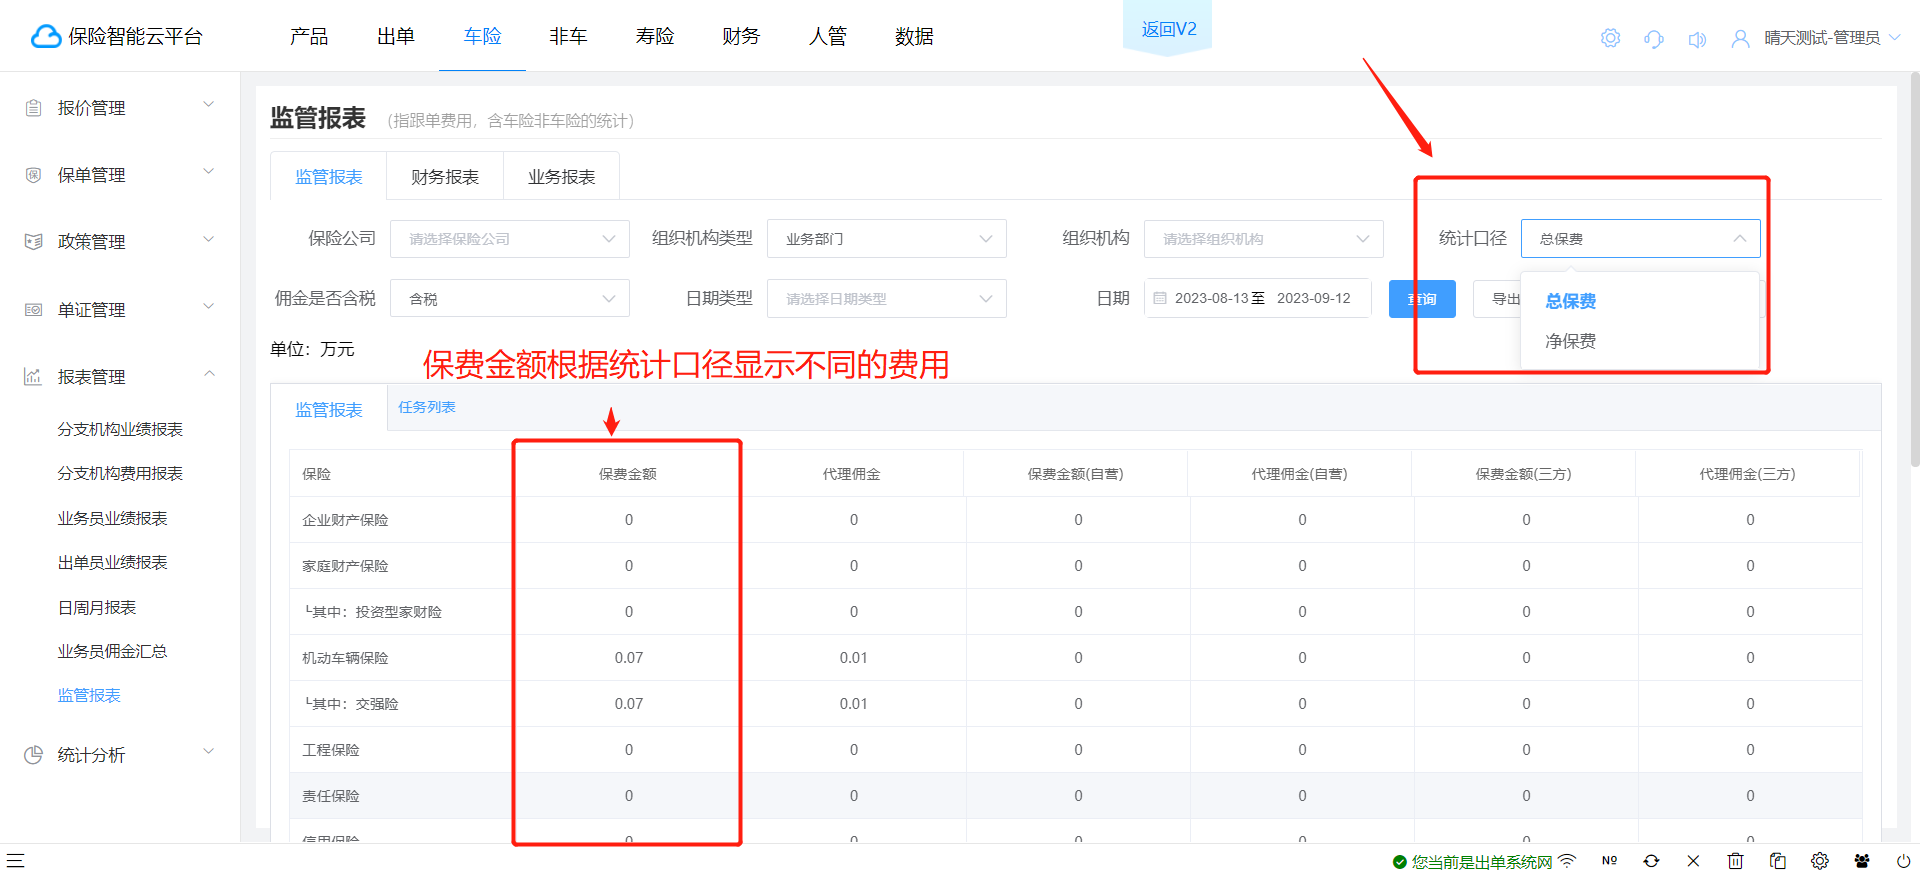Click the speaker announcement icon in the header

(x=1697, y=39)
